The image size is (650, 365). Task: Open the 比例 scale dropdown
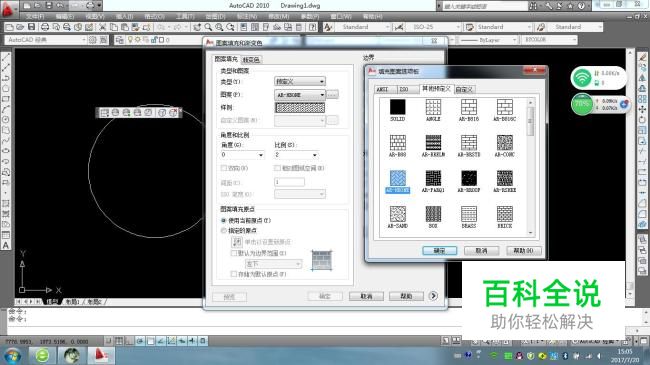pos(296,155)
